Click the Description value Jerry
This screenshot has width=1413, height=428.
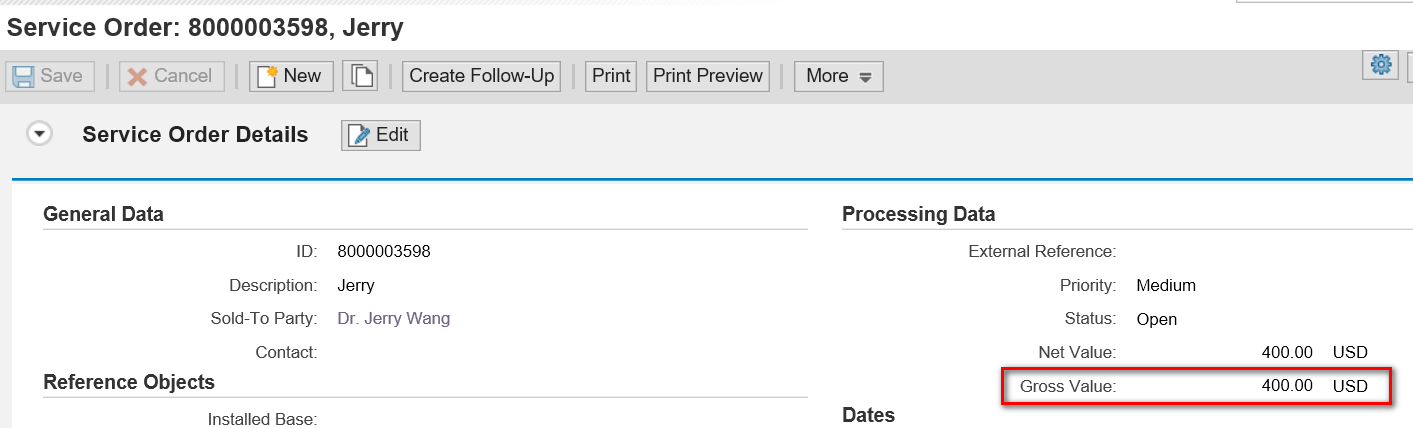pos(356,285)
